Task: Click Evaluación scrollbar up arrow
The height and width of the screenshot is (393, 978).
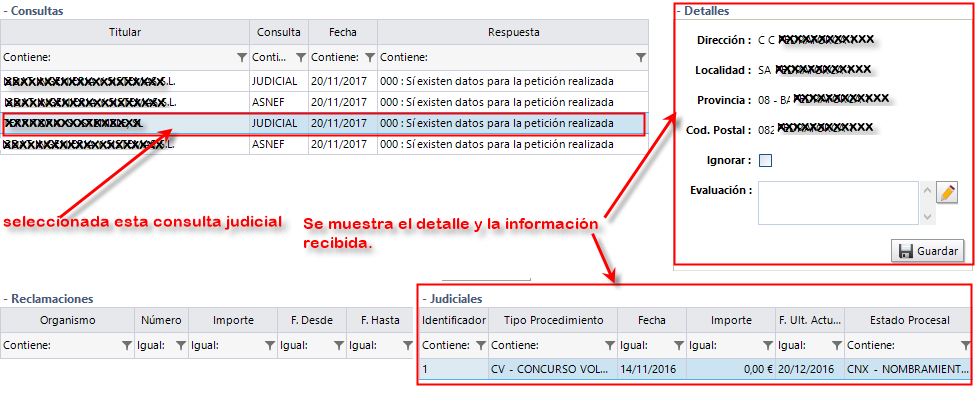Action: click(x=927, y=190)
